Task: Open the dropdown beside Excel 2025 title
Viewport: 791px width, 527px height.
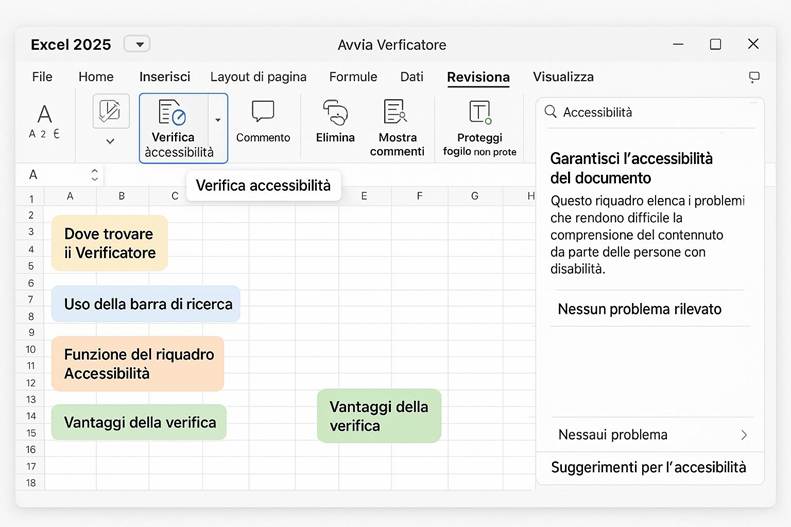Action: (137, 44)
